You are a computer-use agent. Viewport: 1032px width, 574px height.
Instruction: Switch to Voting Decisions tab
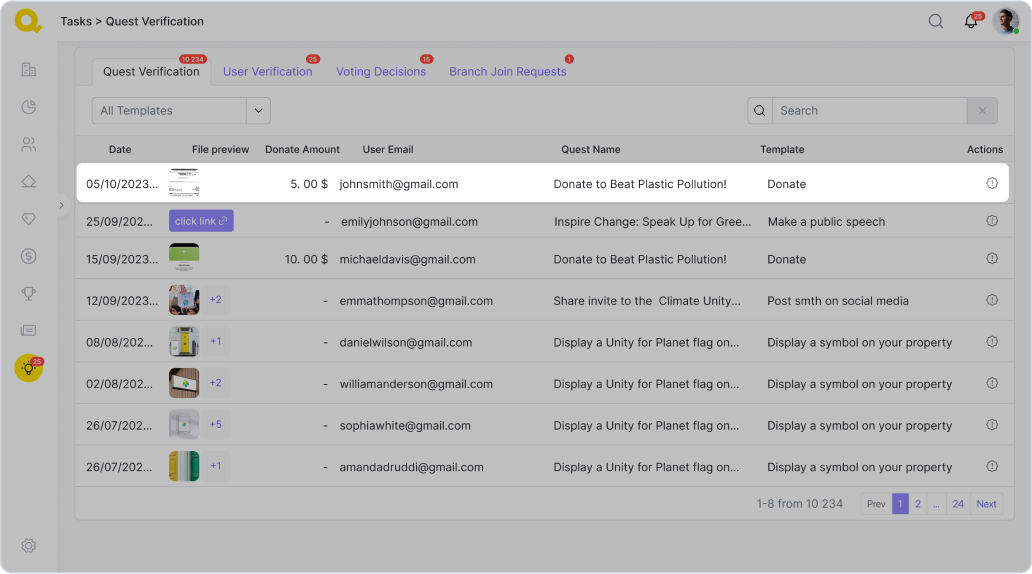380,72
